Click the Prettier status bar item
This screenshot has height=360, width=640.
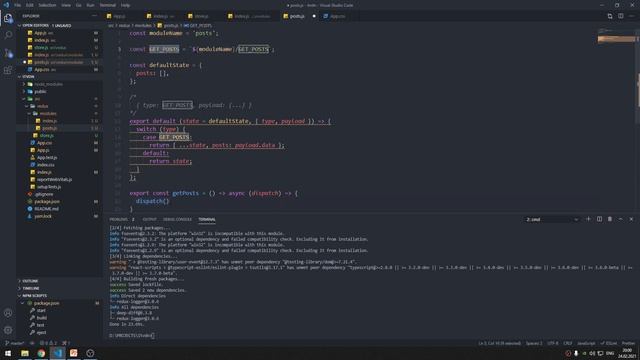coord(628,343)
